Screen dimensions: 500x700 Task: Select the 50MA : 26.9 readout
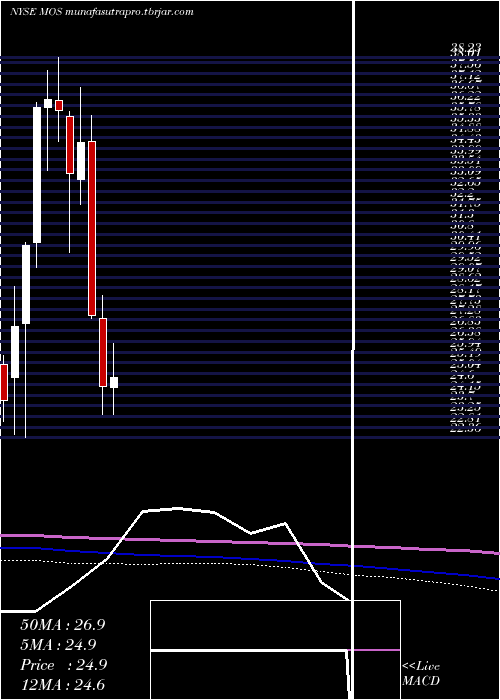pyautogui.click(x=63, y=625)
